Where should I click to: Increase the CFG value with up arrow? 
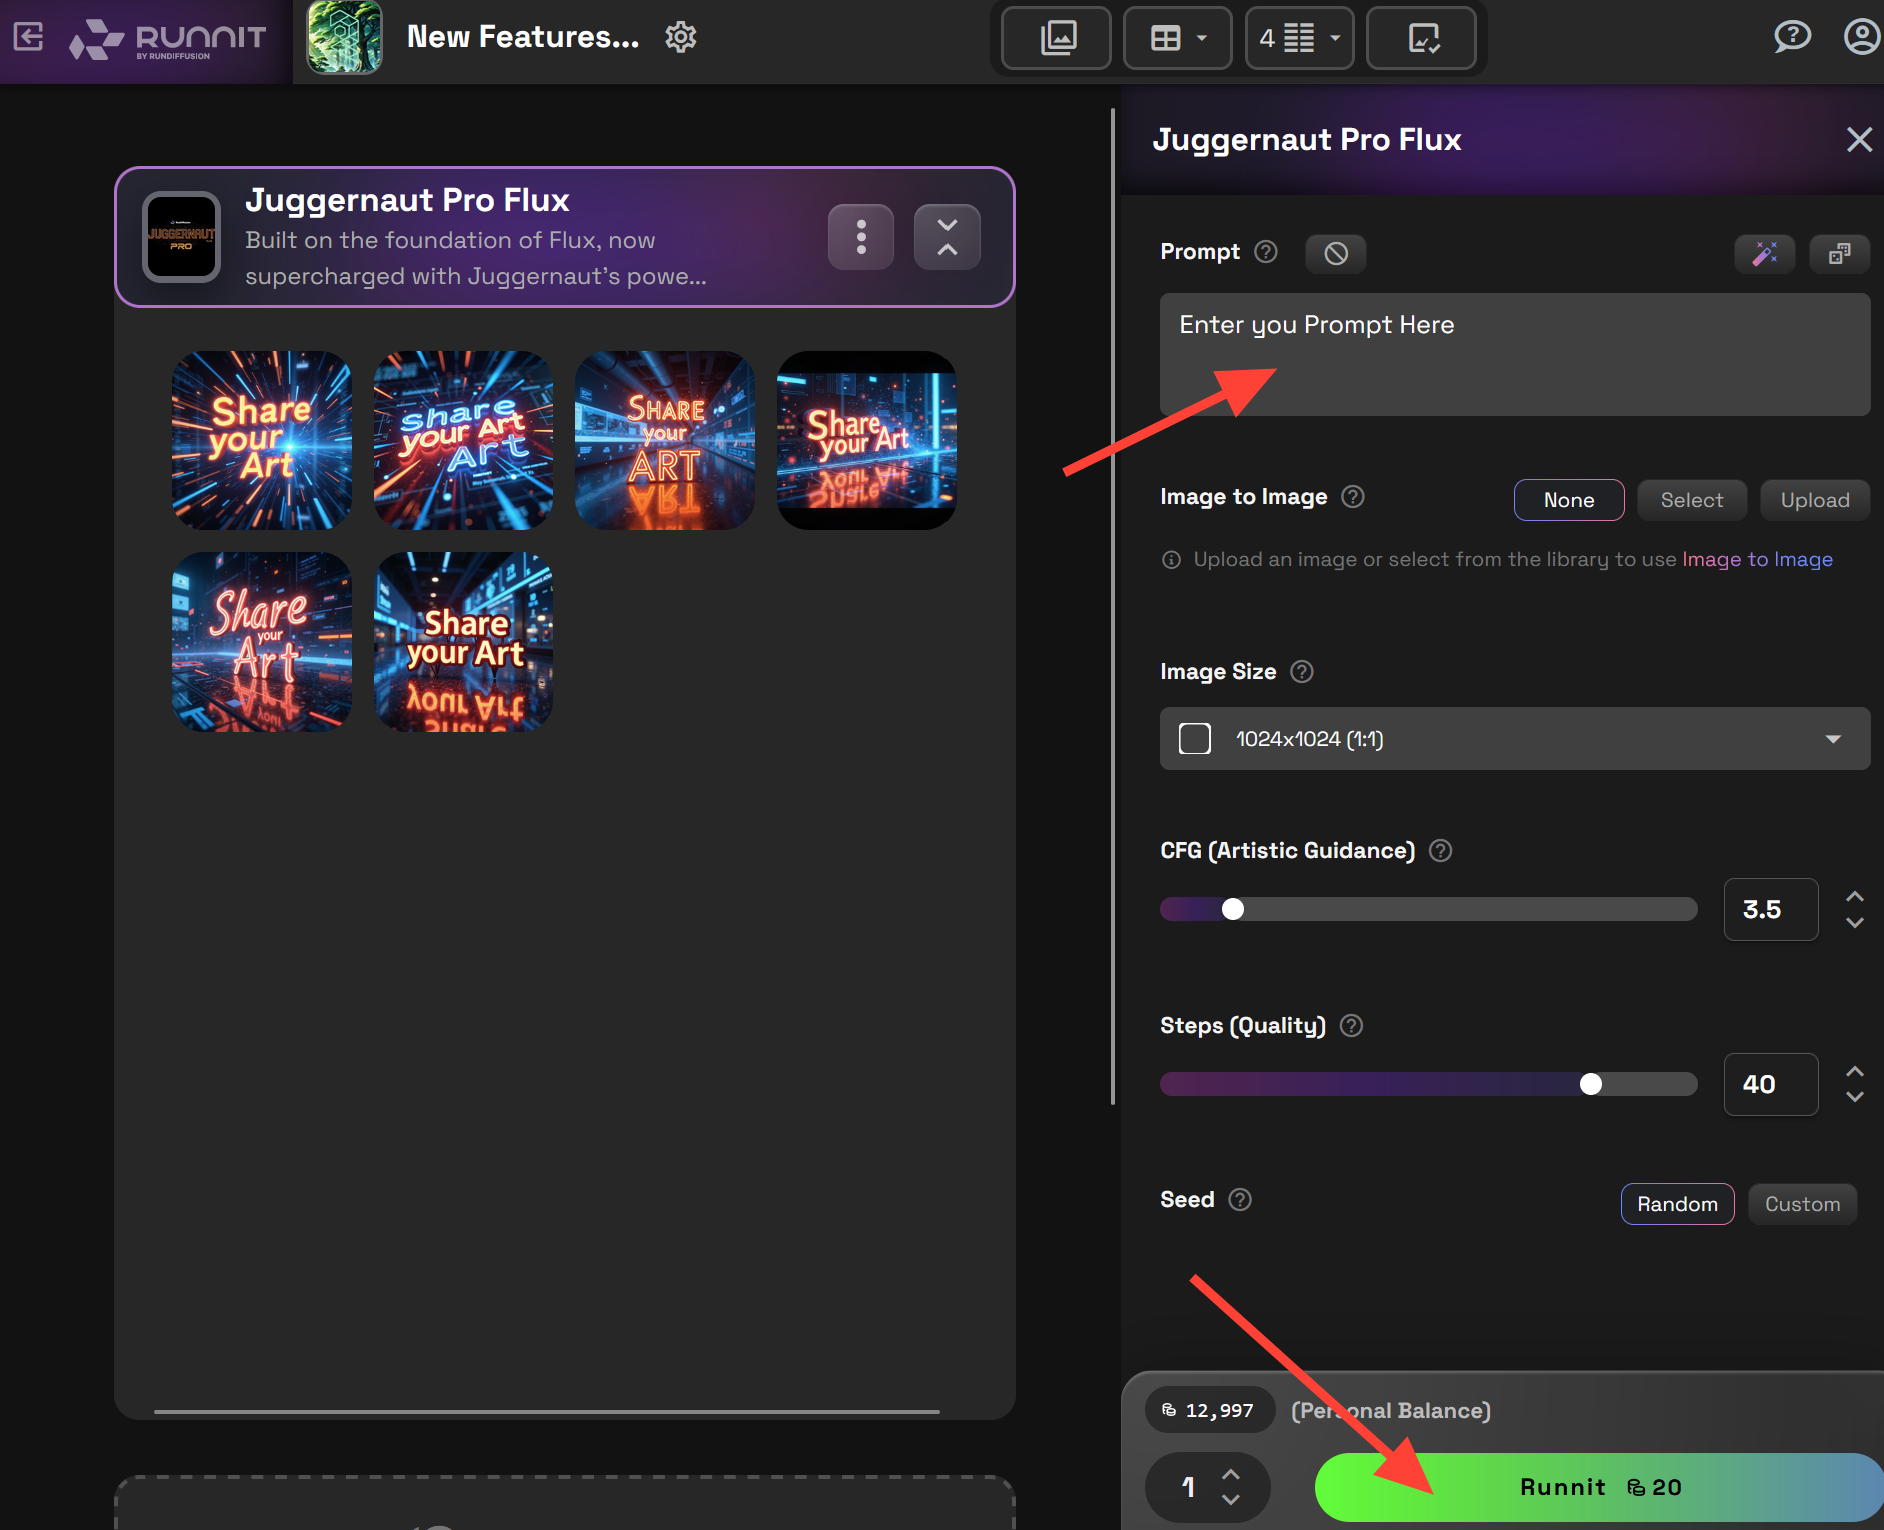coord(1855,896)
